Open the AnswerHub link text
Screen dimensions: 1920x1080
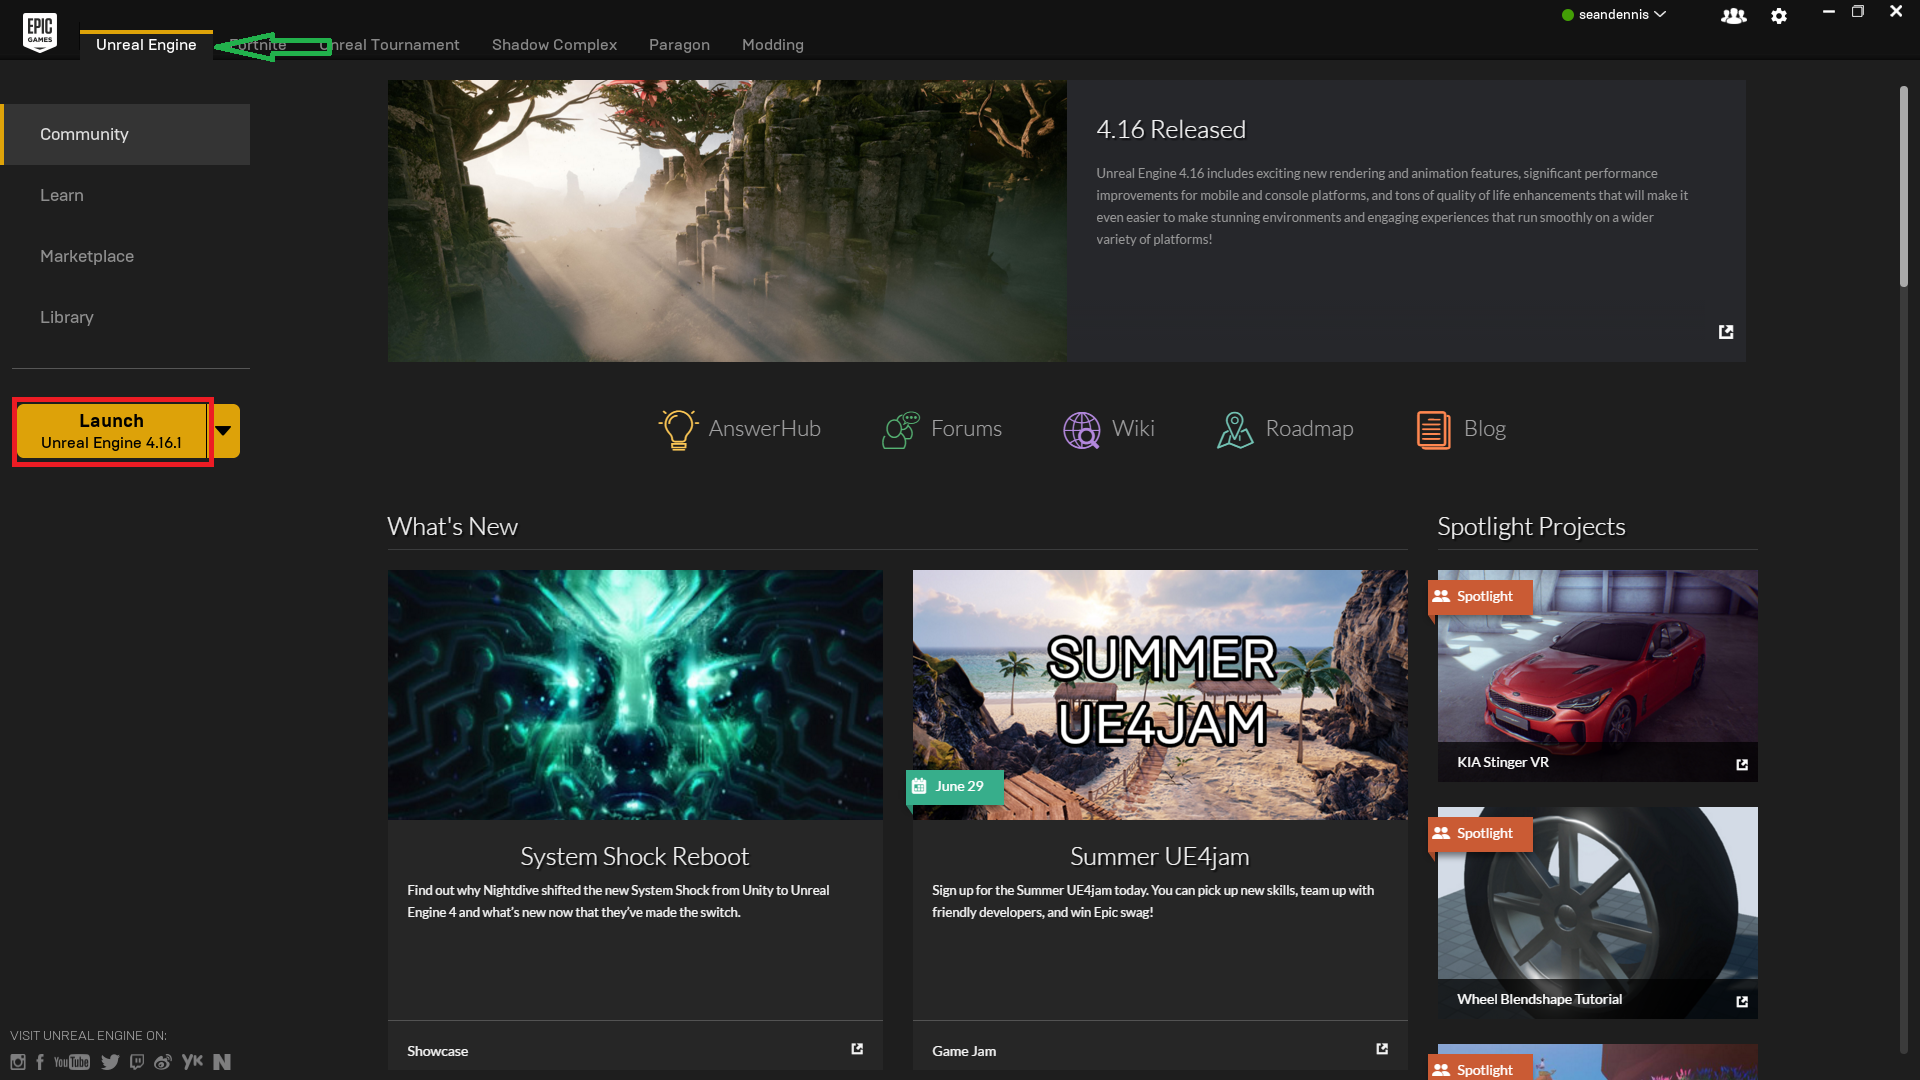(x=765, y=429)
